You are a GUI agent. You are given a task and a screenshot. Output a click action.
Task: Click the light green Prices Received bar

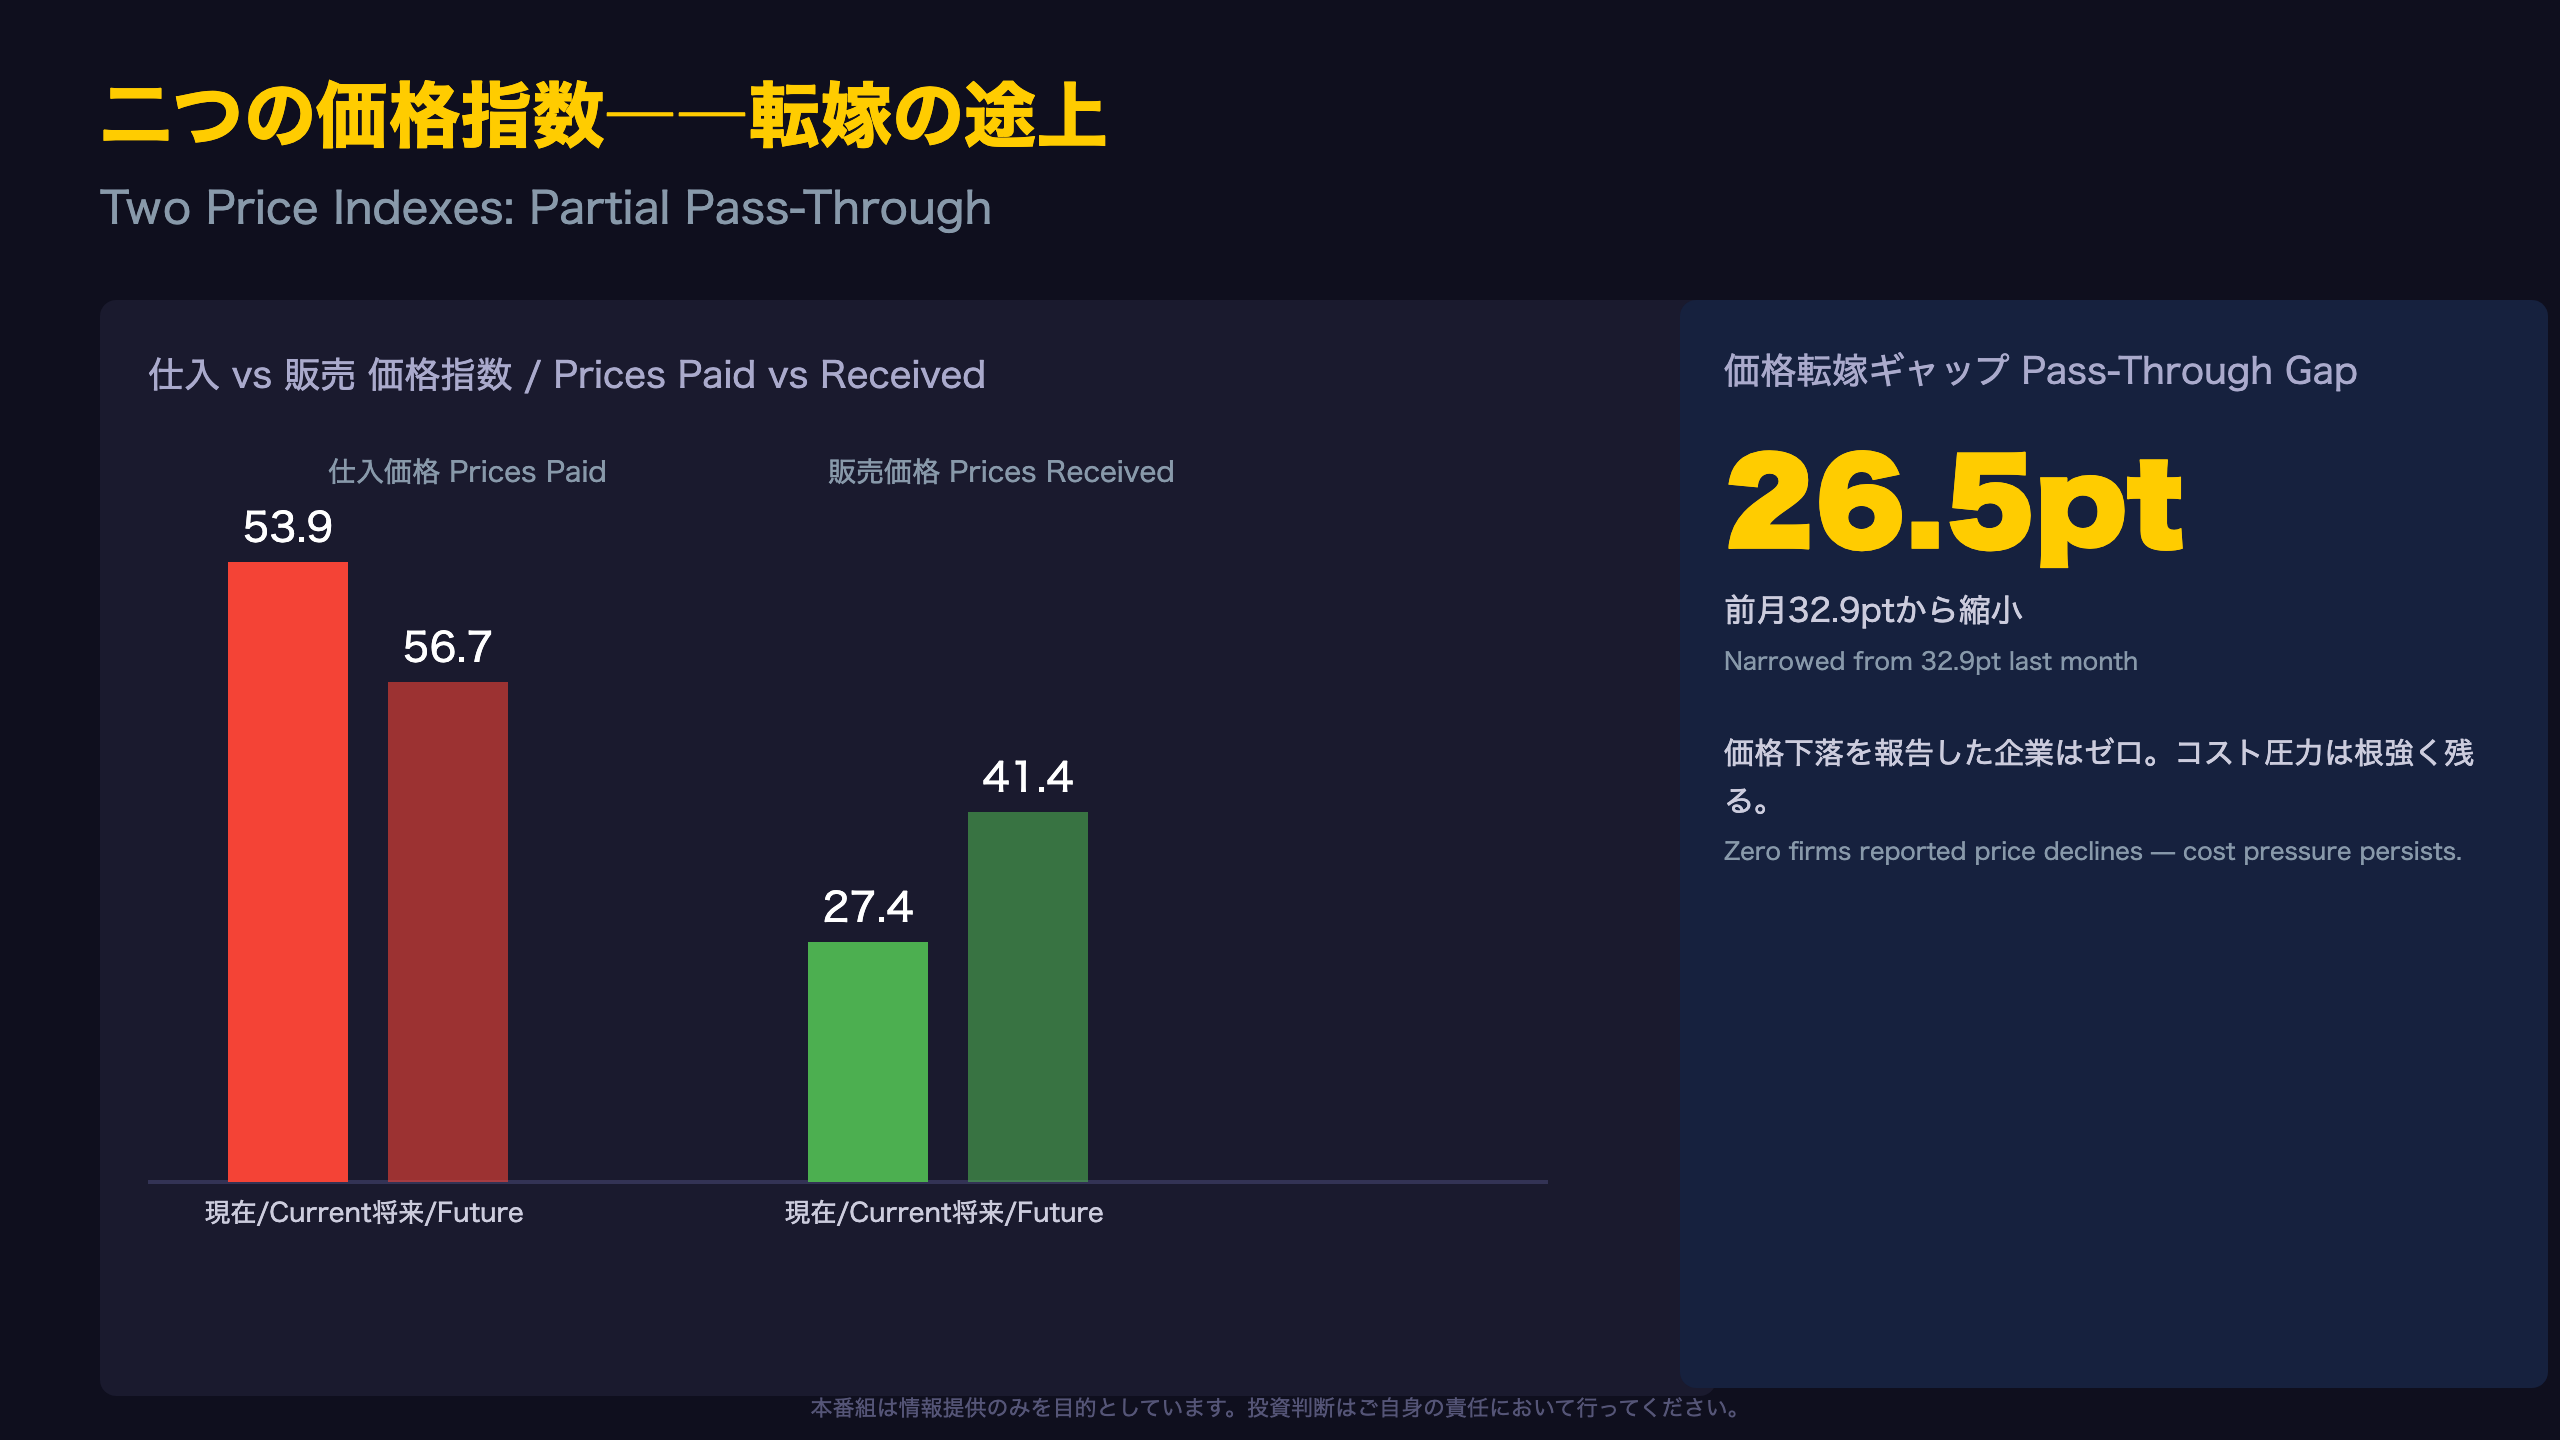pos(868,1062)
